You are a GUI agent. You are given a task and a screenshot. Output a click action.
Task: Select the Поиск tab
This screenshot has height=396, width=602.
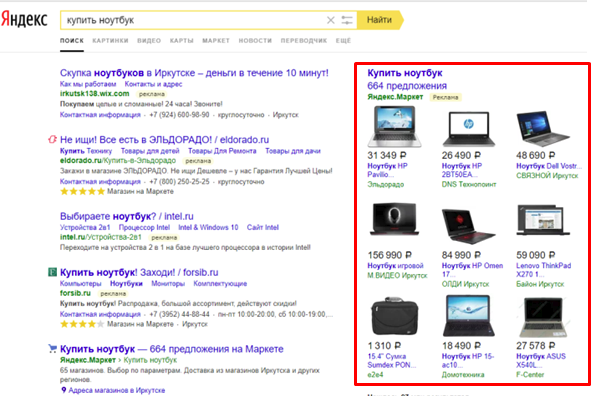pyautogui.click(x=72, y=41)
